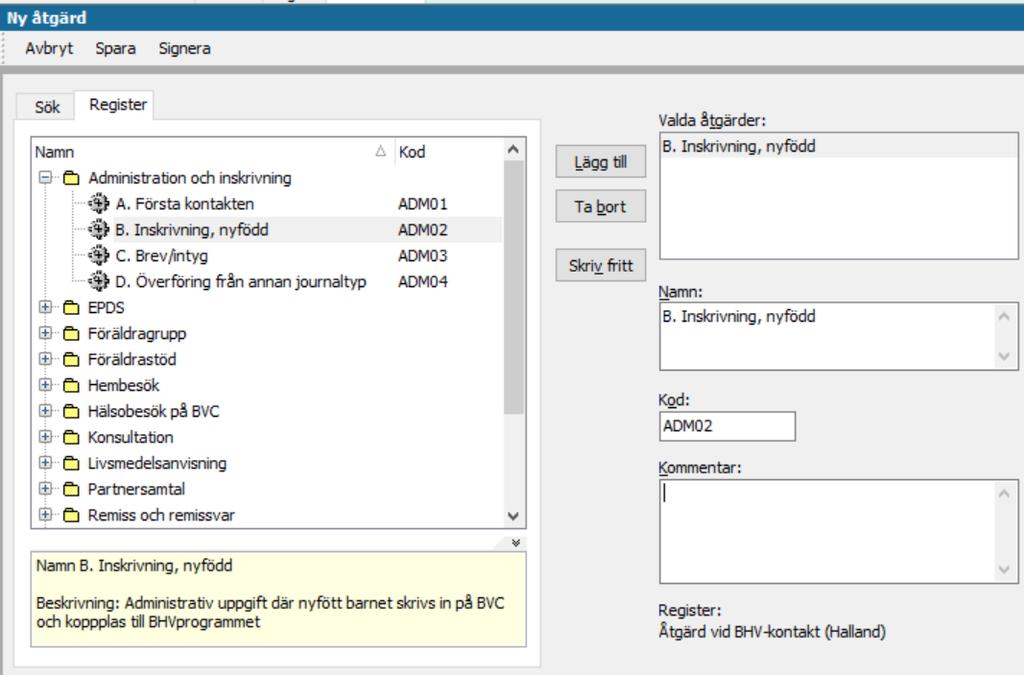The width and height of the screenshot is (1024, 675).
Task: Sort by the Namn column header
Action: pyautogui.click(x=212, y=151)
